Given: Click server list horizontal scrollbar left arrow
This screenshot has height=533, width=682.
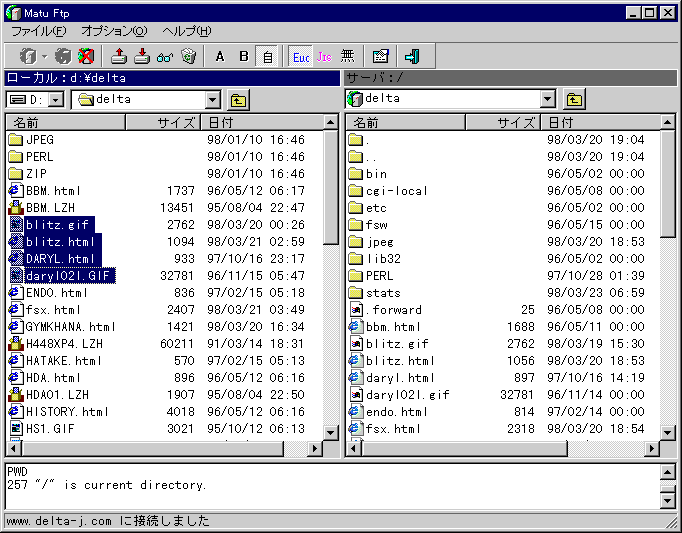Looking at the screenshot, I should pyautogui.click(x=354, y=449).
